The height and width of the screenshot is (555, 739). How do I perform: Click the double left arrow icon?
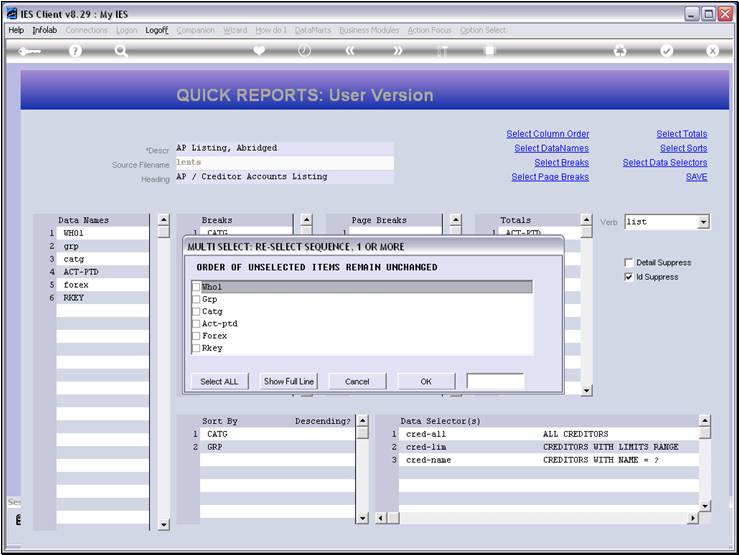350,50
